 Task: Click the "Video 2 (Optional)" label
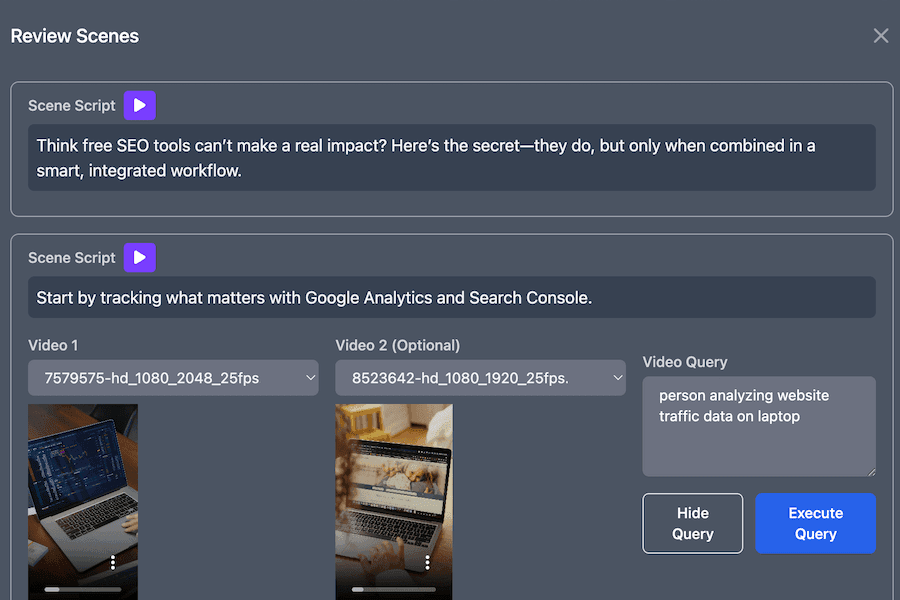(x=397, y=345)
